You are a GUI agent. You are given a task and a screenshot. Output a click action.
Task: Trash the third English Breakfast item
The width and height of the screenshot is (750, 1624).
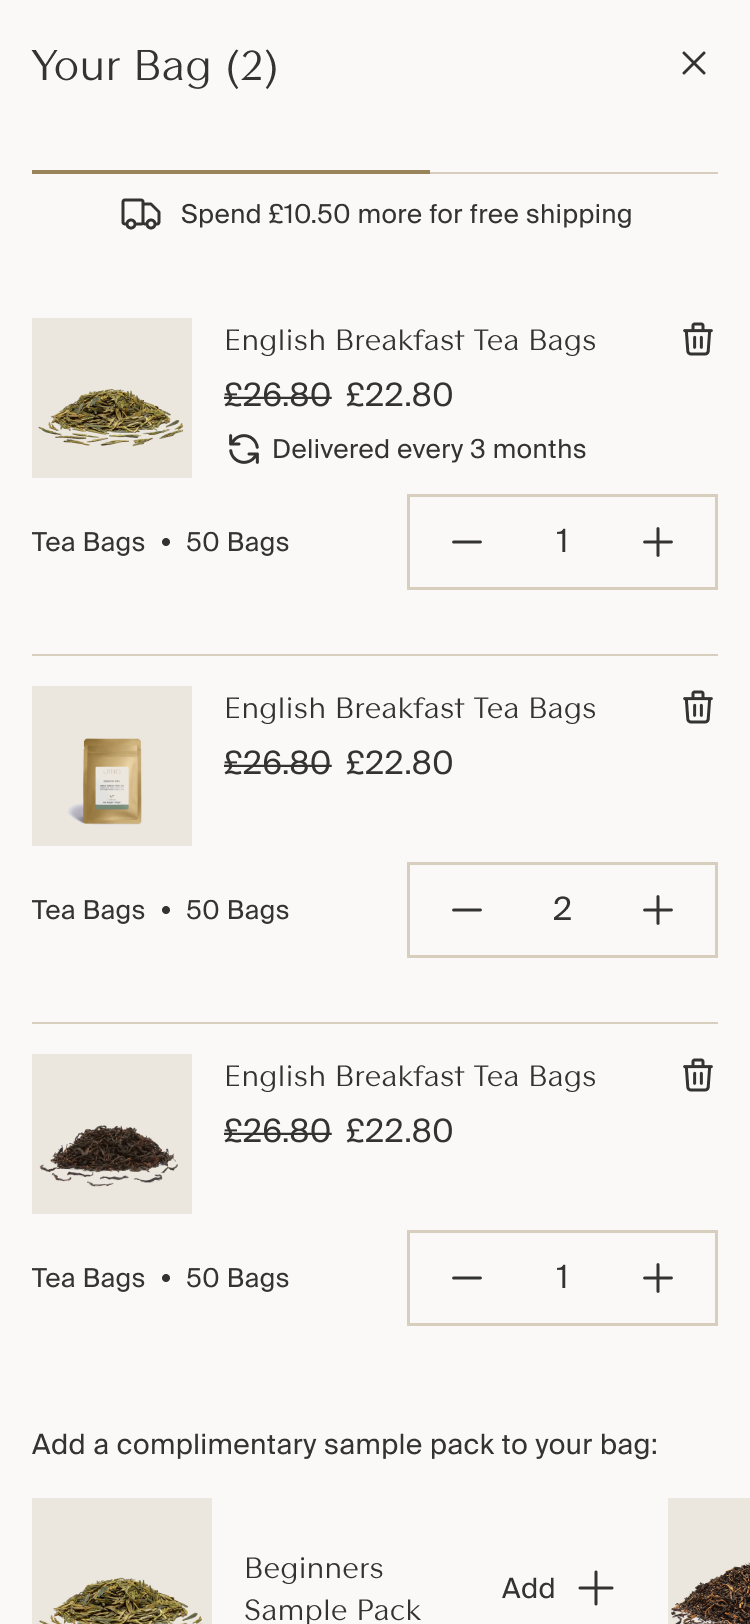point(697,1076)
